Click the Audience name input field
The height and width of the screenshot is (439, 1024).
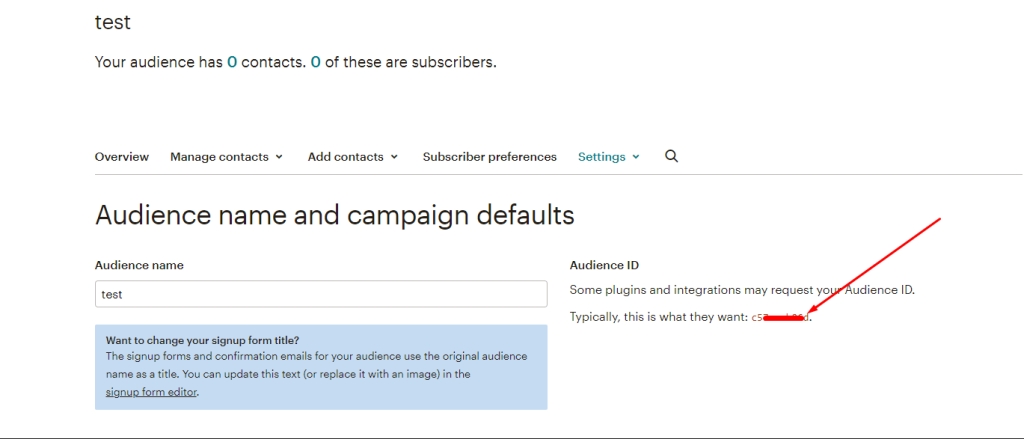tap(321, 294)
